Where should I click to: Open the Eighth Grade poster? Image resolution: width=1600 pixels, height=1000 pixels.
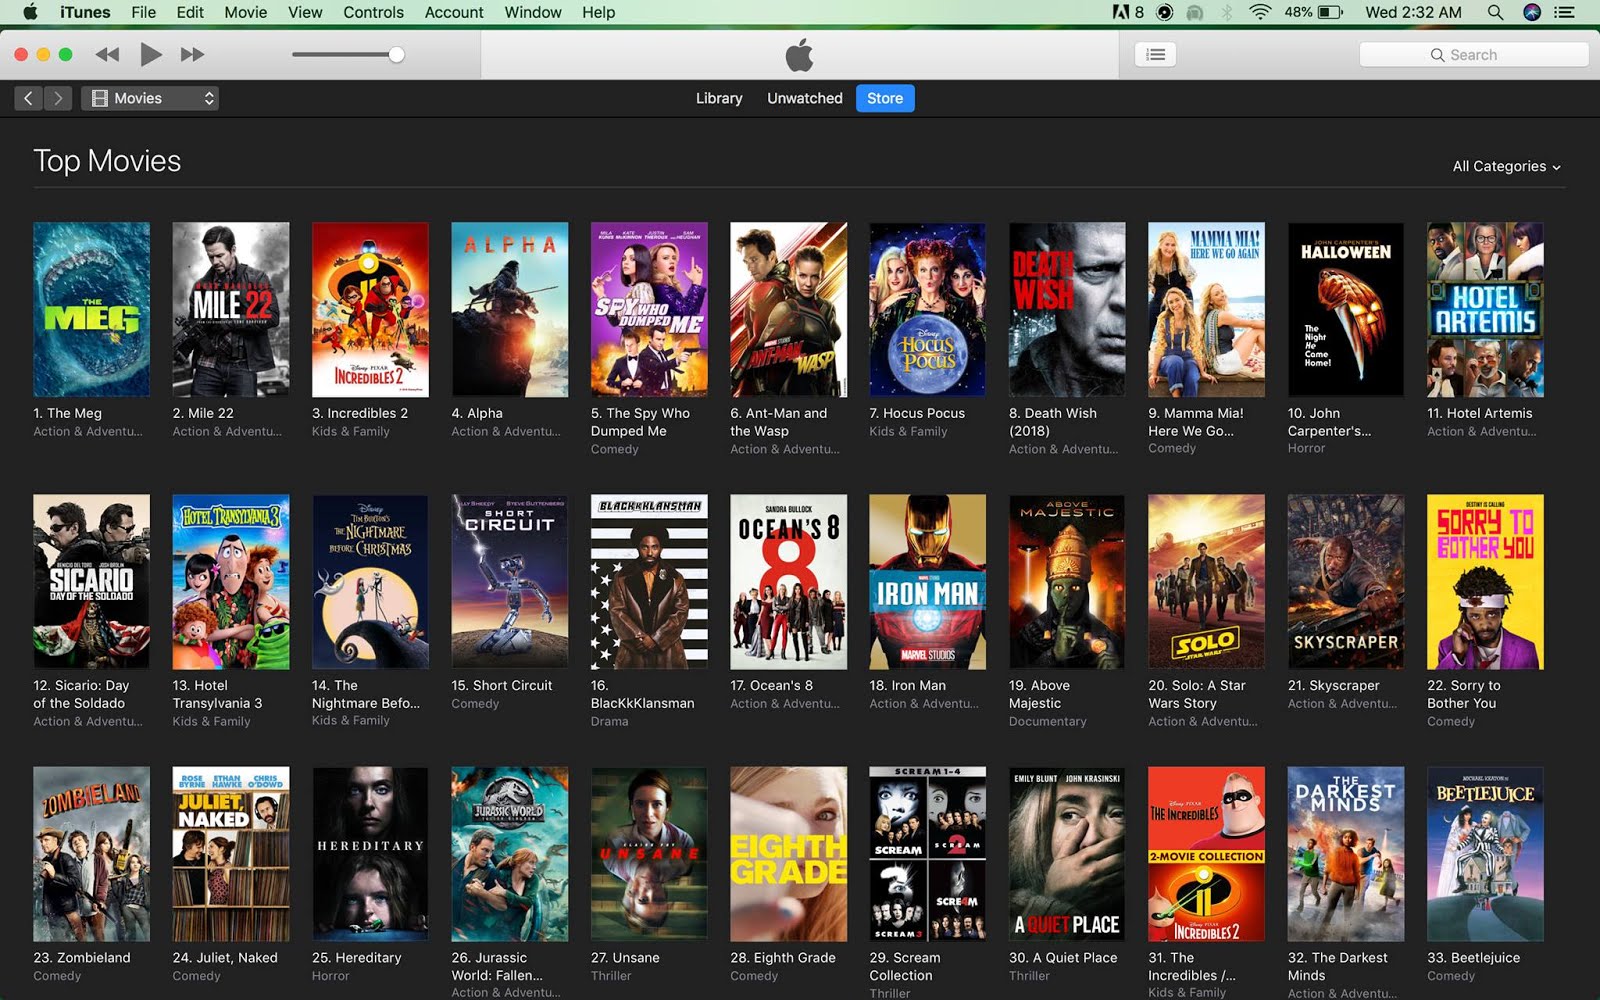click(x=789, y=854)
